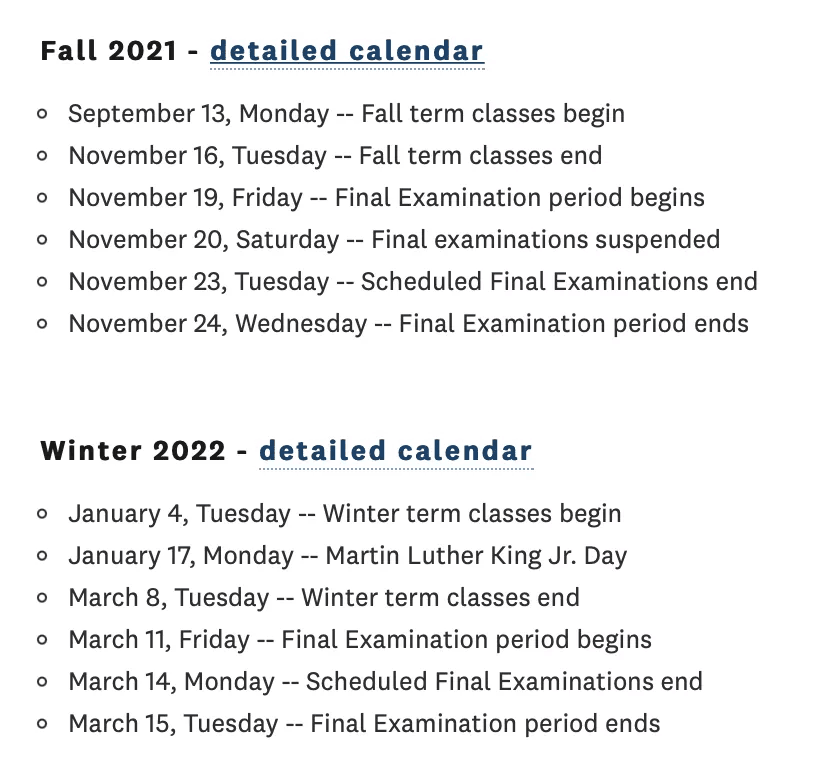
Task: Select the March 14, Monday entry
Action: coord(385,682)
